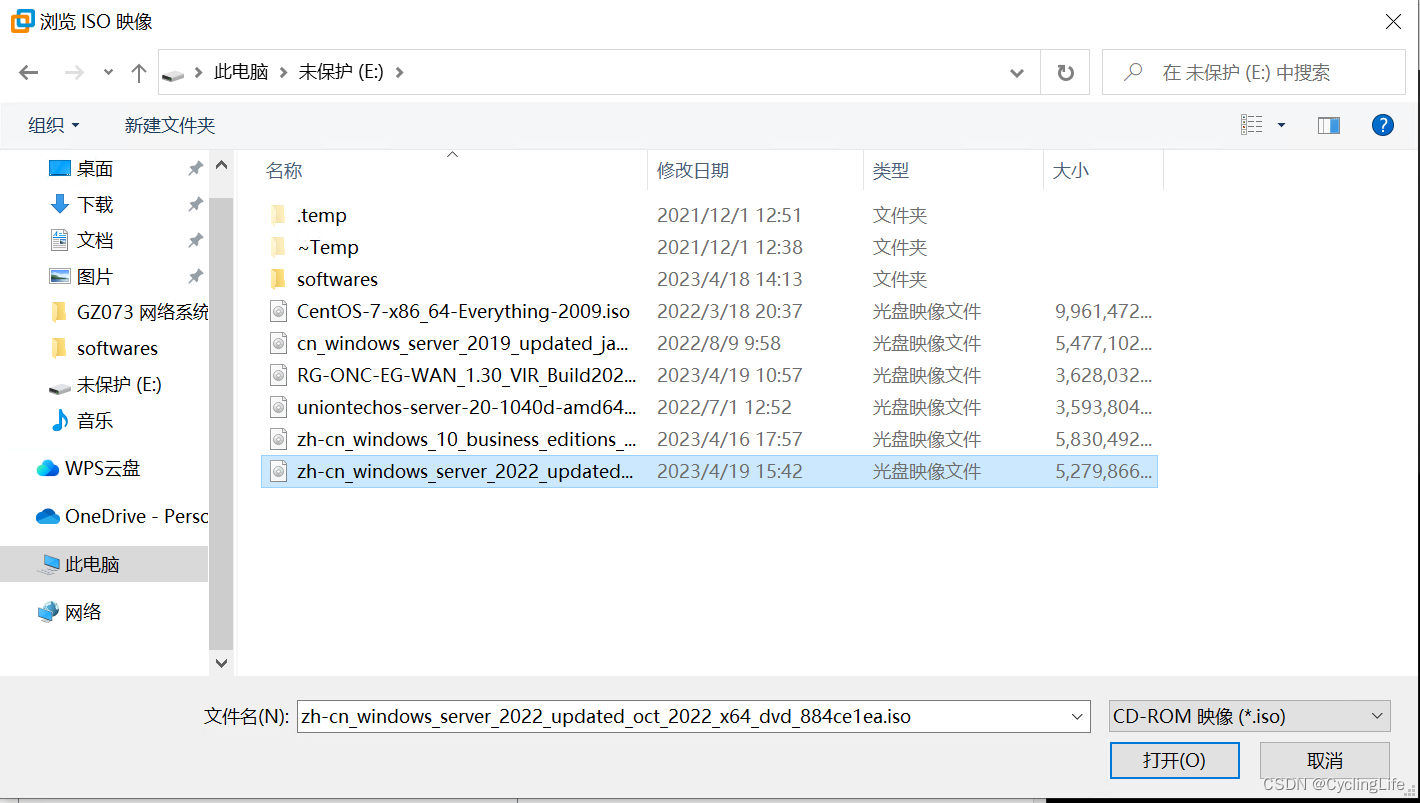Open the 组织 menu
This screenshot has width=1420, height=803.
pos(54,125)
